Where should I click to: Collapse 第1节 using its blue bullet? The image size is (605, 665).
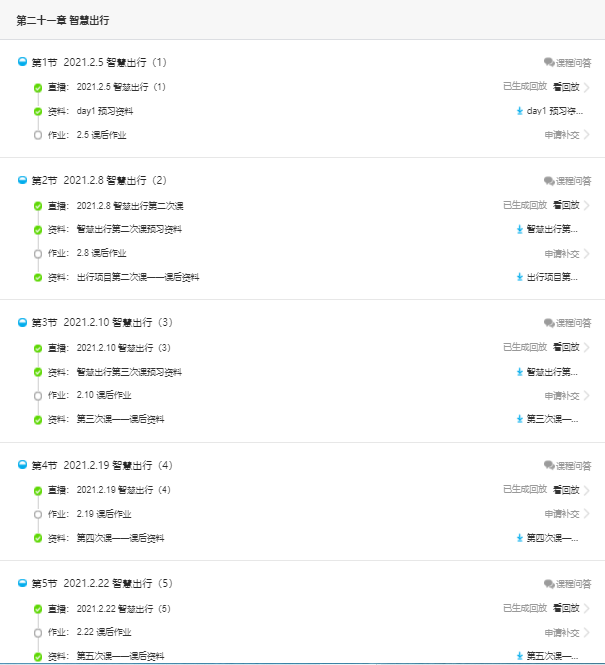[22, 62]
